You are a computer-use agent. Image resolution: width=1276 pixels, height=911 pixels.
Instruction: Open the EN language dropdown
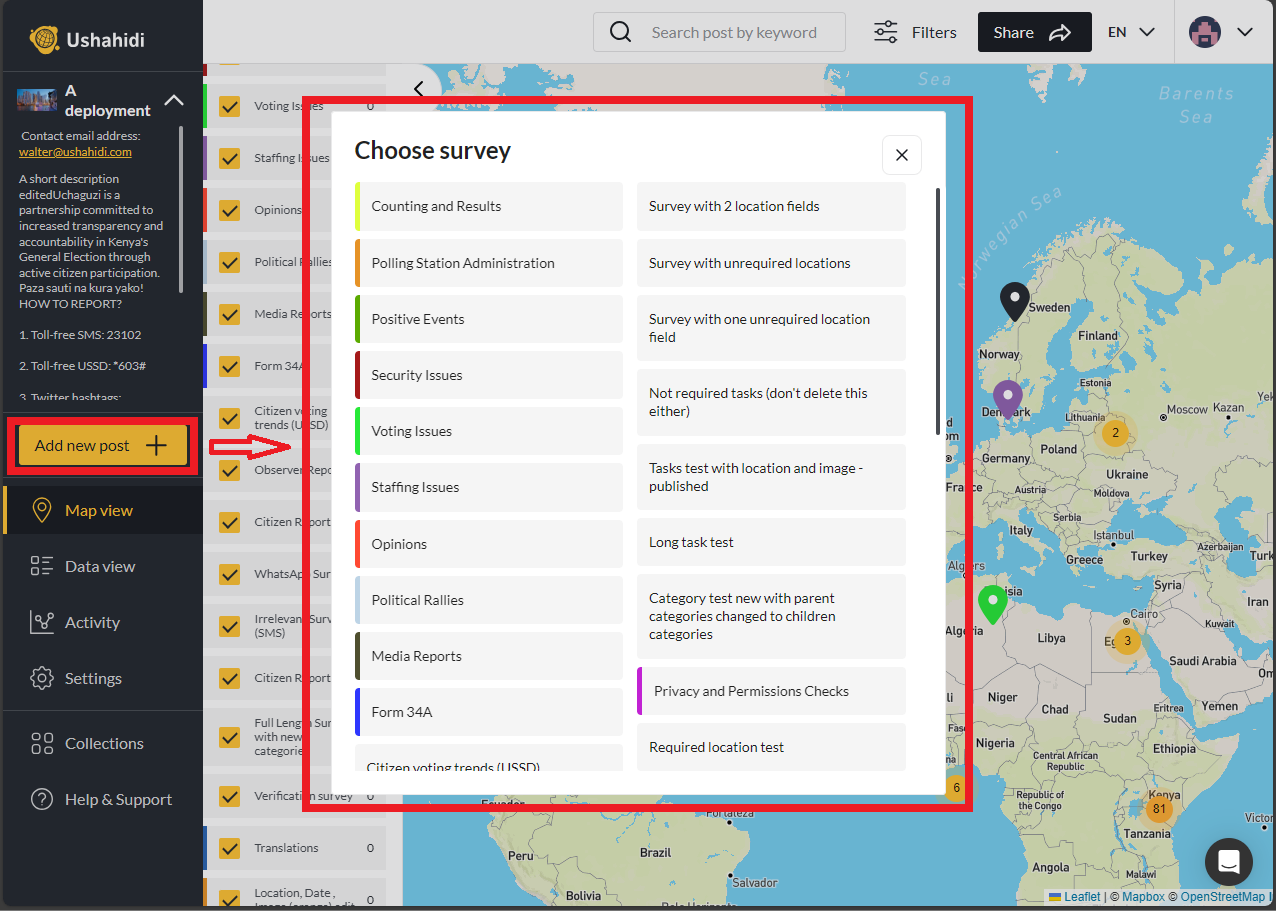pyautogui.click(x=1129, y=31)
